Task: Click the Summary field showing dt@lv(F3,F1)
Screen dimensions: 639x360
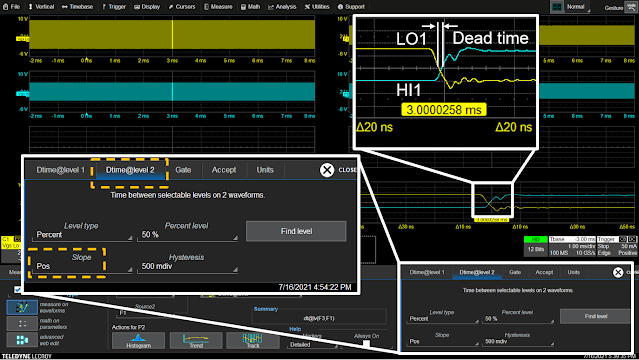Action: (319, 318)
